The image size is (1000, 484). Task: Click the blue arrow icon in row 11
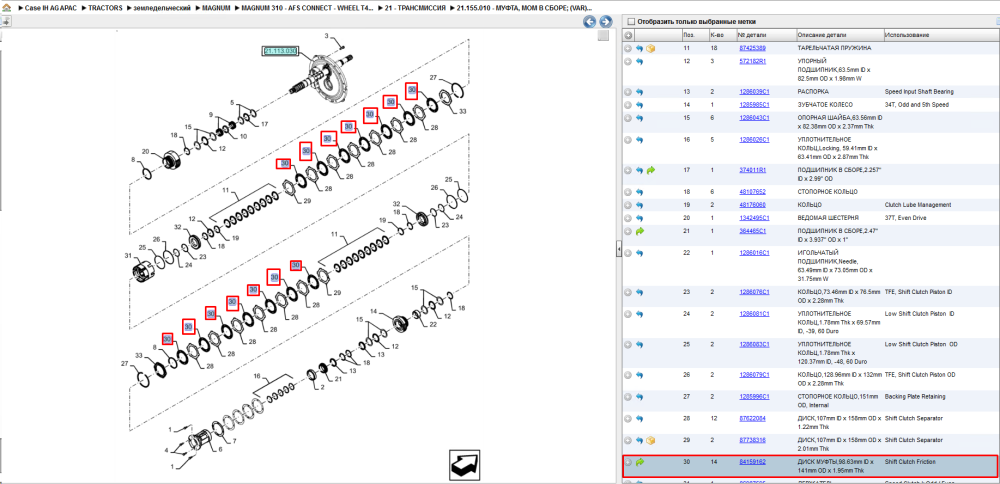click(x=639, y=48)
